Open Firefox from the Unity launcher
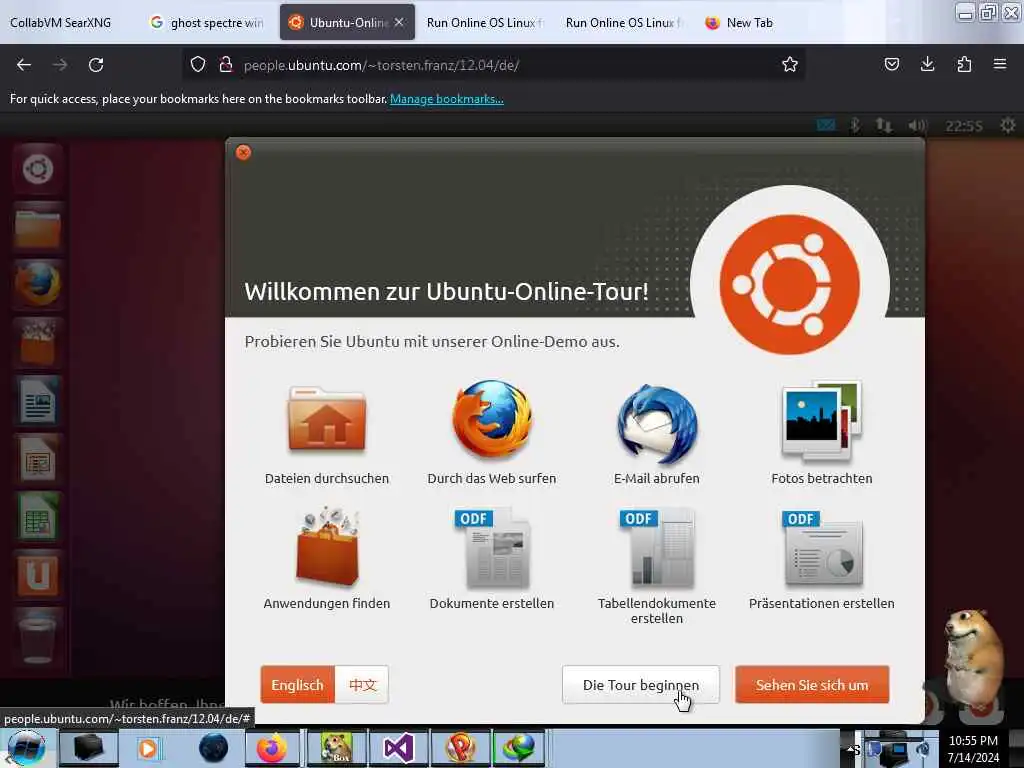The height and width of the screenshot is (768, 1024). pos(37,284)
